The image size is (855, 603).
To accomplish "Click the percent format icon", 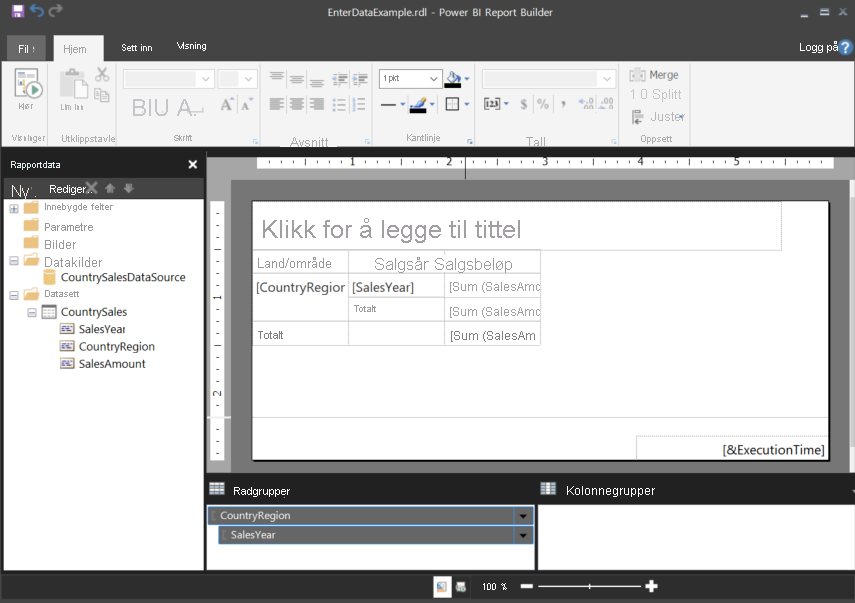I will click(543, 104).
